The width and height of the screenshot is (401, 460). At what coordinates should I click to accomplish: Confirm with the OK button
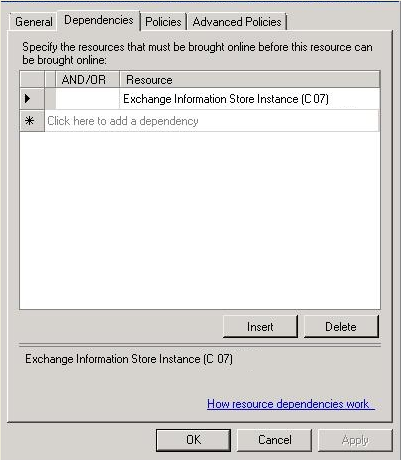click(x=193, y=440)
